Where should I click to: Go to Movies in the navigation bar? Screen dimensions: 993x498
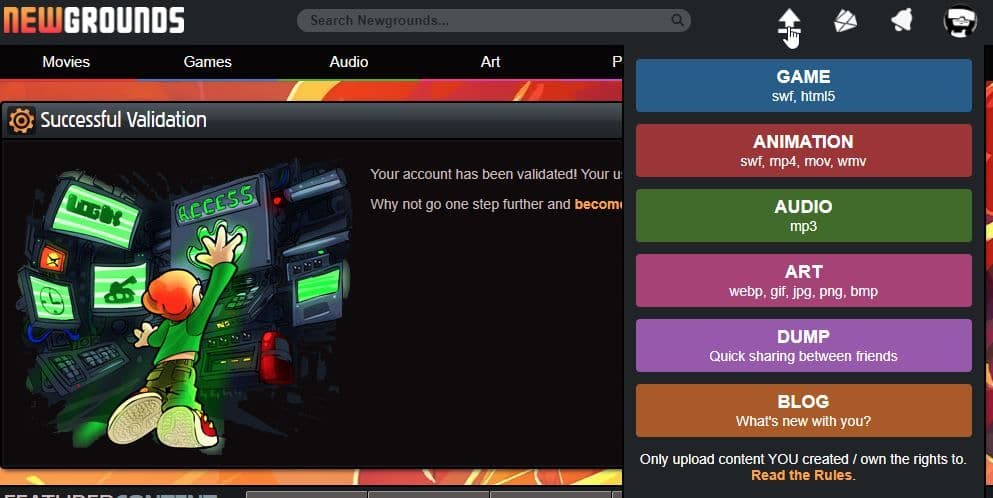pos(66,62)
